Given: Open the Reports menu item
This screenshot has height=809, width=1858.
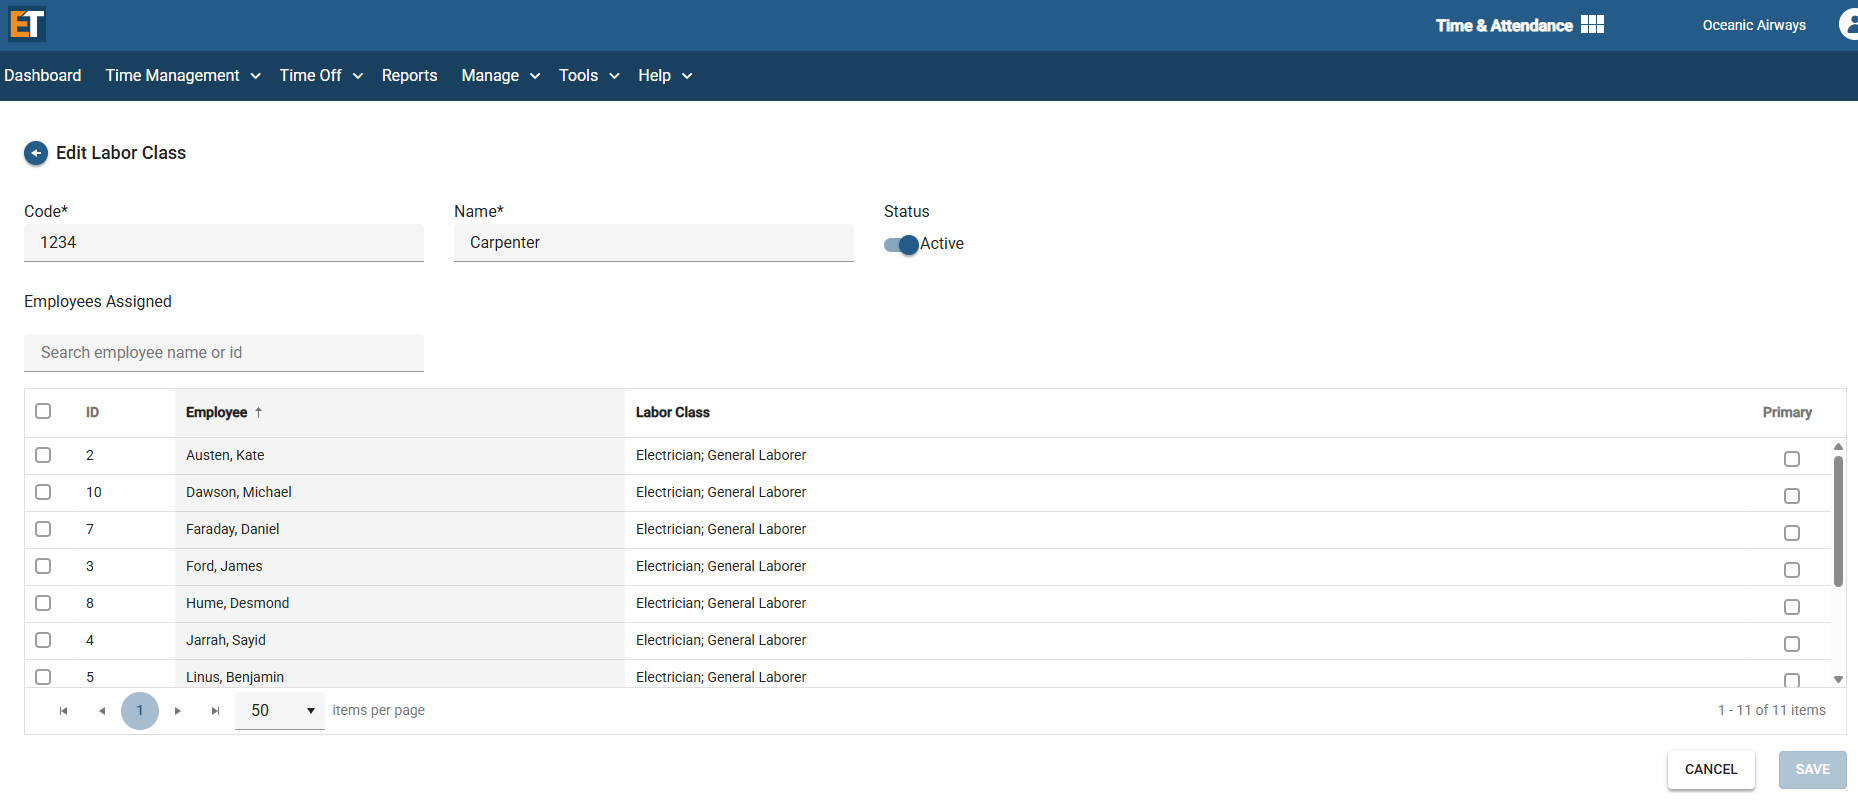Looking at the screenshot, I should point(409,76).
